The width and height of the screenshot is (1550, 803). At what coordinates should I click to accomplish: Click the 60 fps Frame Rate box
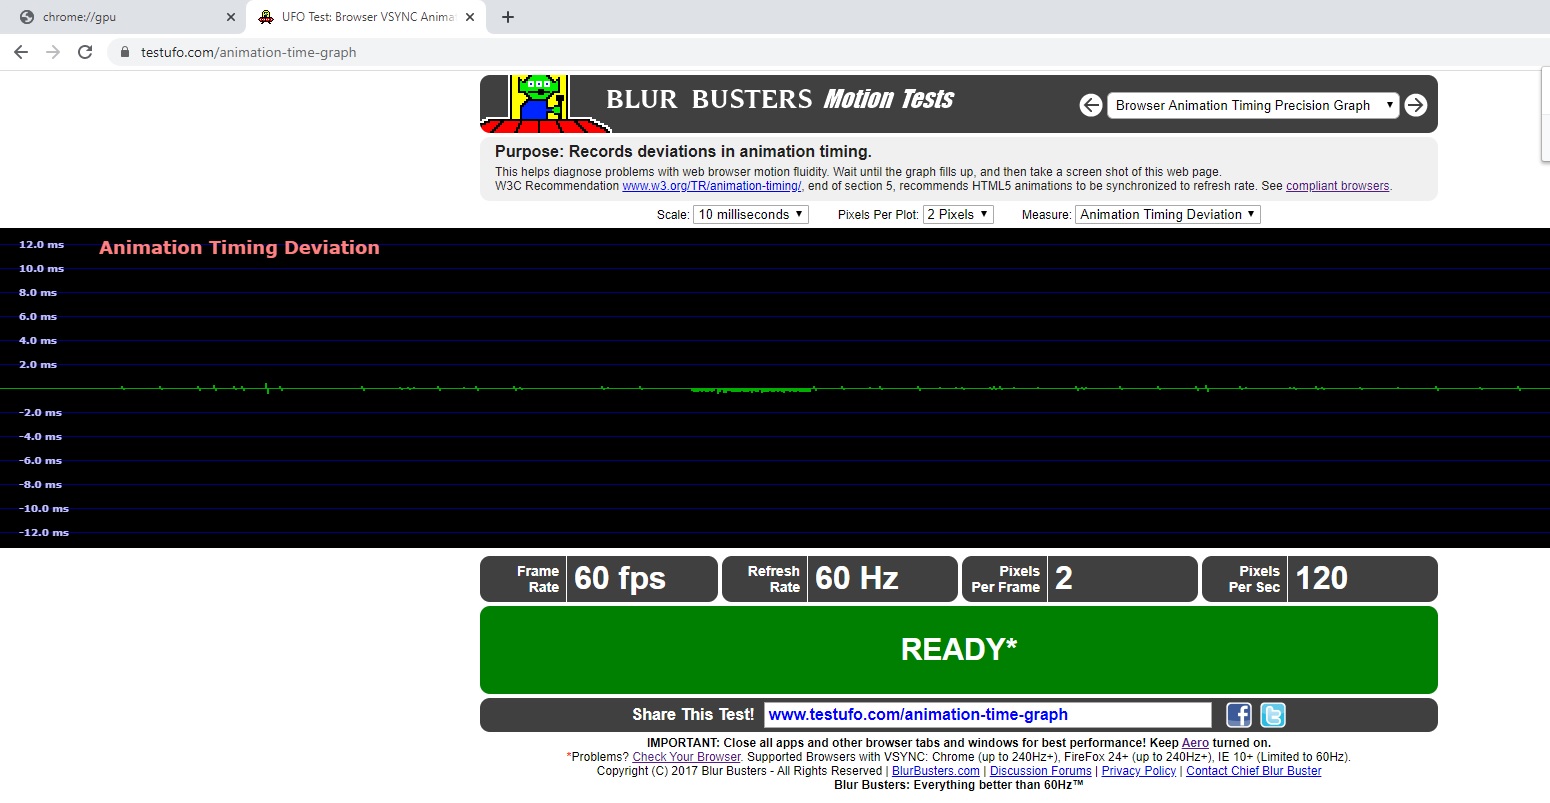[x=599, y=579]
